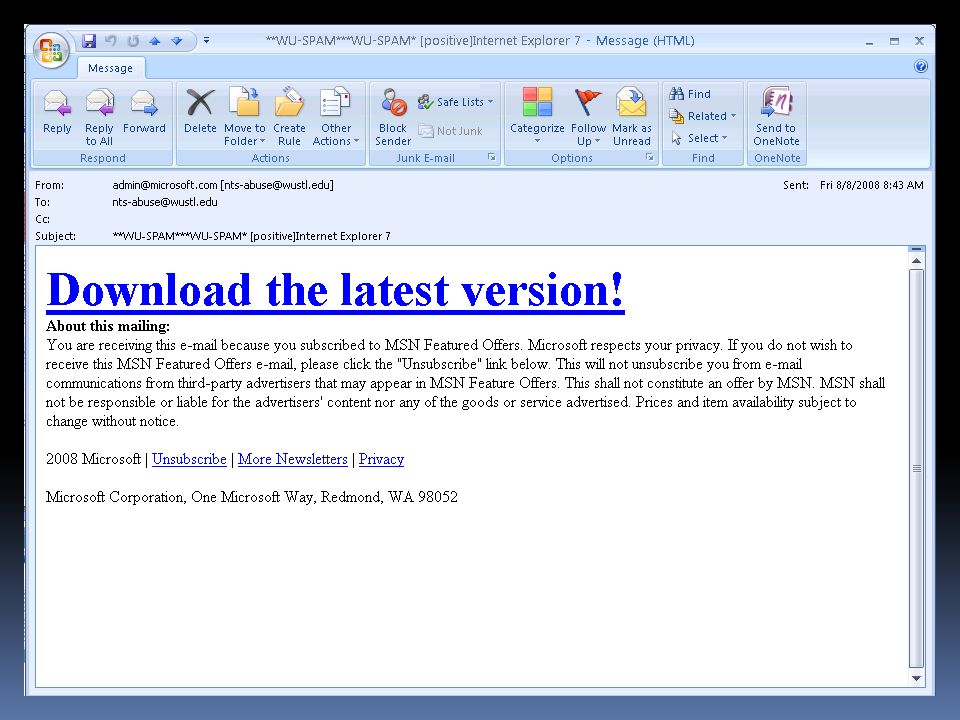The width and height of the screenshot is (960, 720).
Task: Click the subject line text
Action: (x=252, y=236)
